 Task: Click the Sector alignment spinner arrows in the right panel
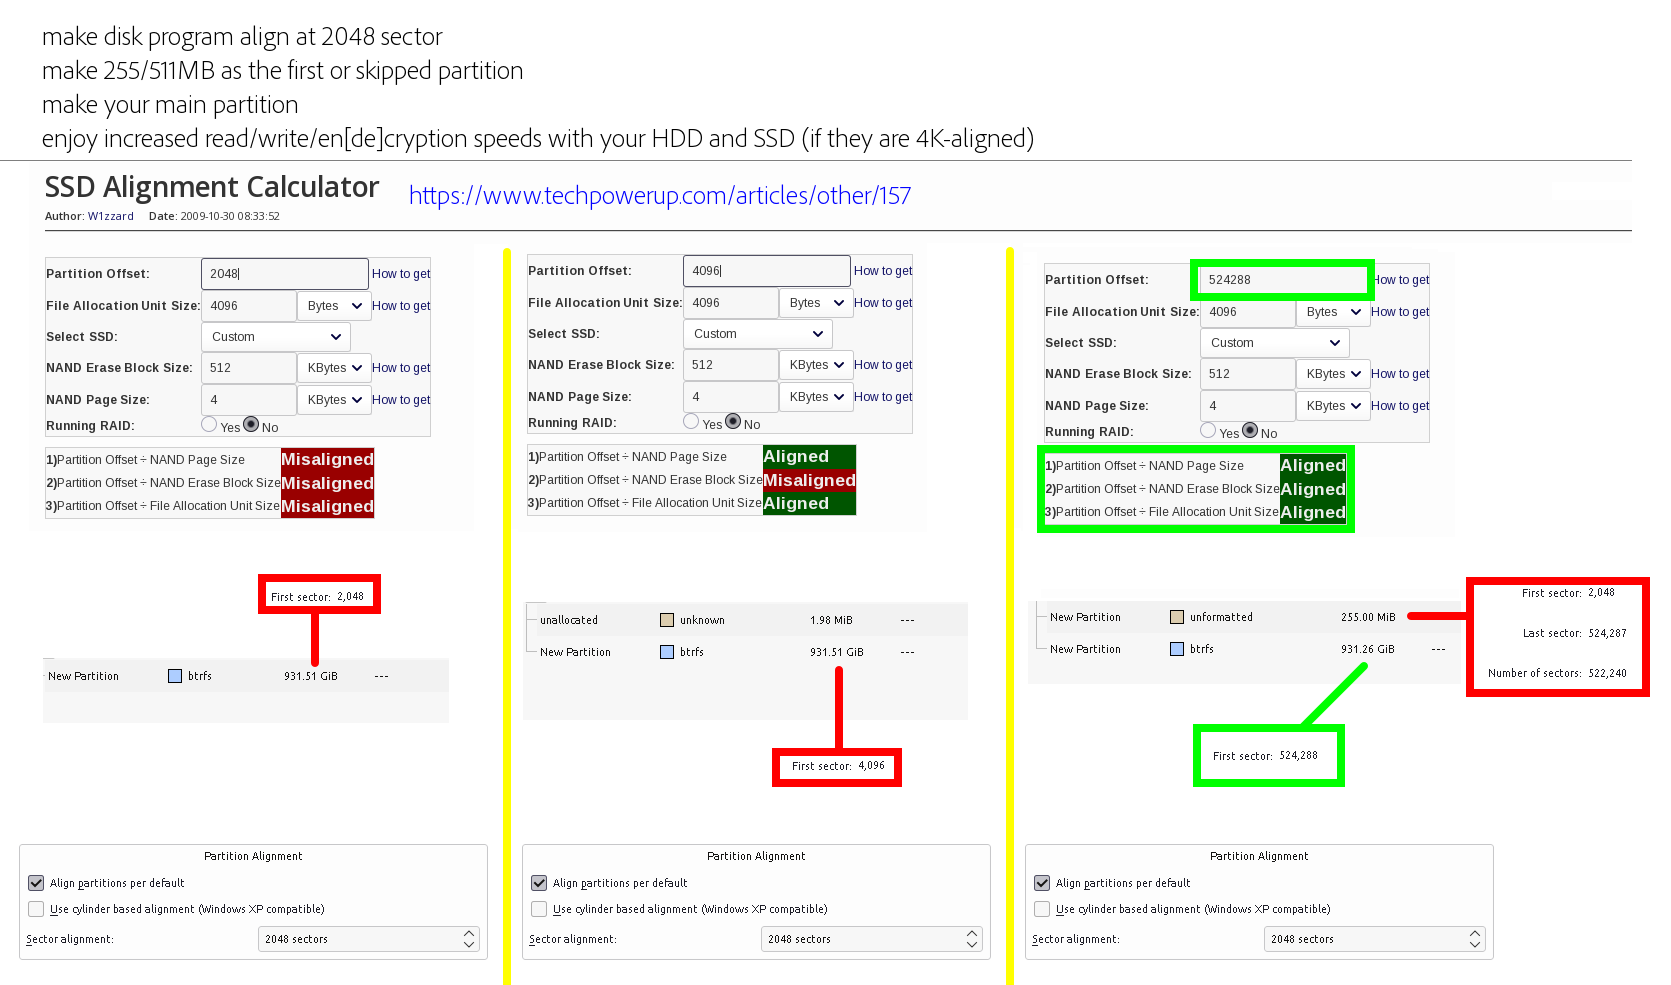1475,939
